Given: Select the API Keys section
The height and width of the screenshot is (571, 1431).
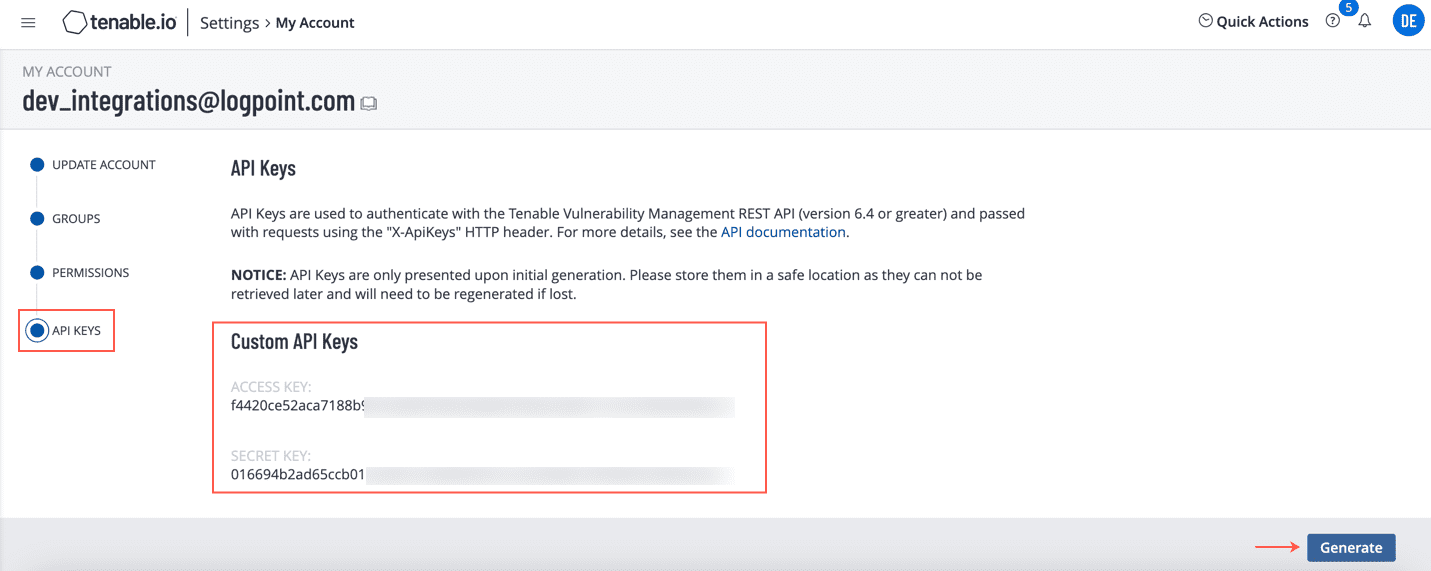Looking at the screenshot, I should [x=76, y=330].
